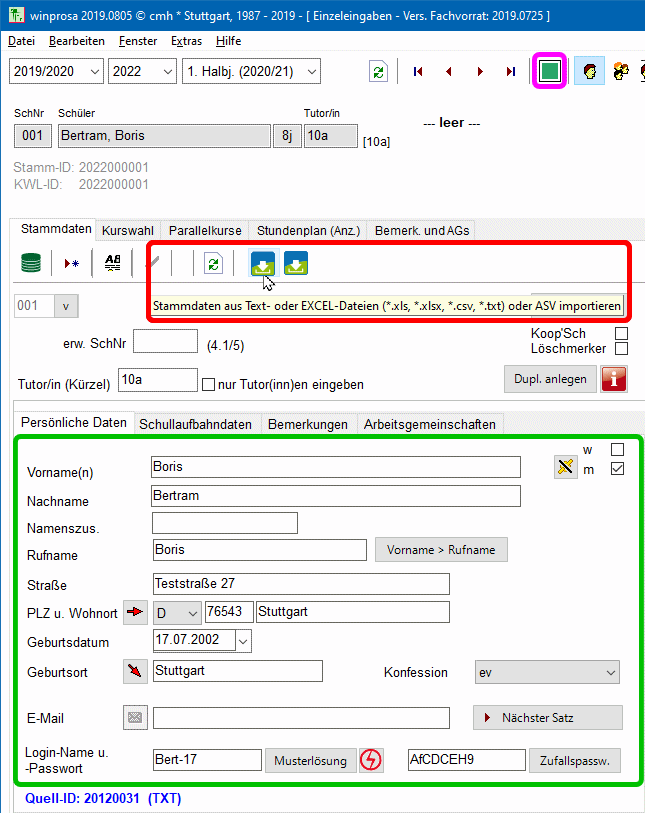Click the green database icon in Stammdaten toolbar

(x=32, y=263)
